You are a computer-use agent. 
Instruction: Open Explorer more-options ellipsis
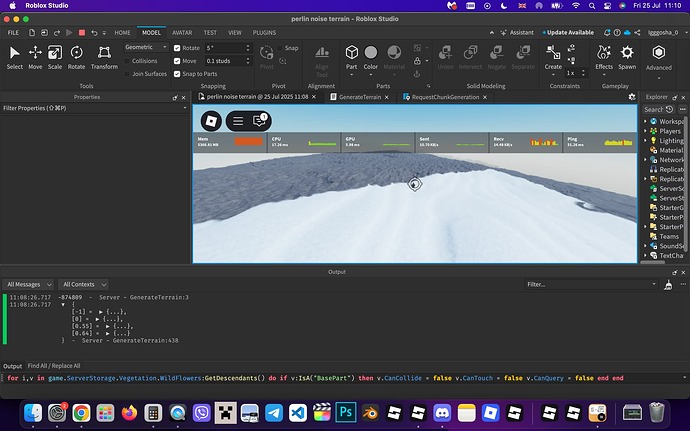coord(683,109)
